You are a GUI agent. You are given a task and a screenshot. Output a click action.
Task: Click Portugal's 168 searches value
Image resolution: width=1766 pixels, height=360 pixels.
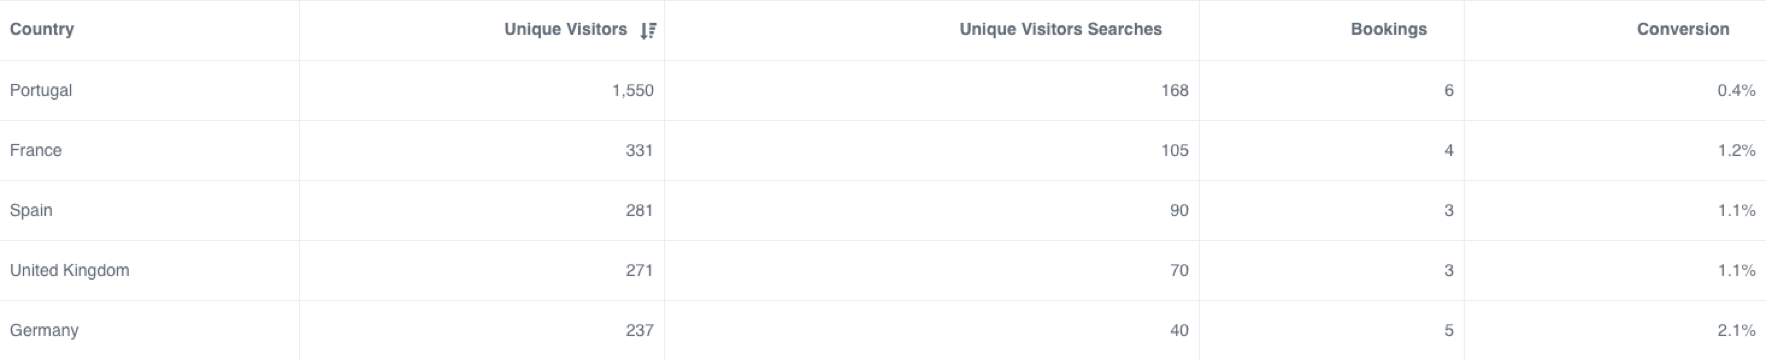[x=1175, y=90]
